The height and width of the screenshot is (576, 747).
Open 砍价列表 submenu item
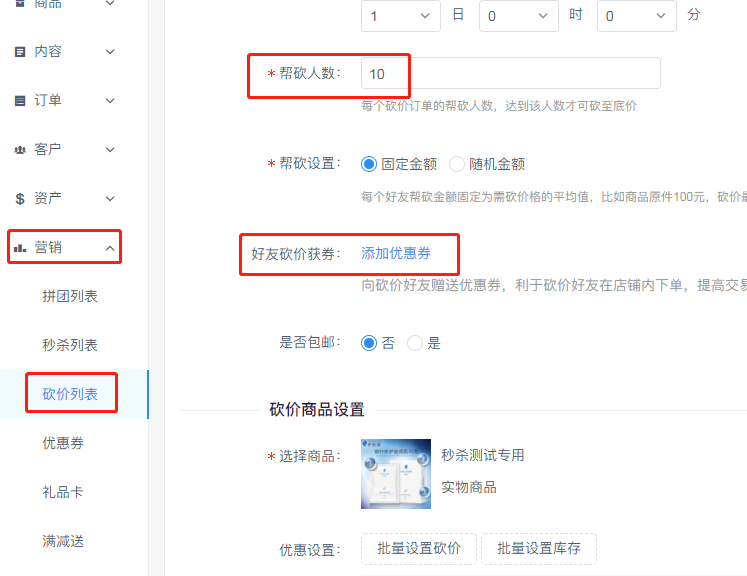tap(70, 394)
